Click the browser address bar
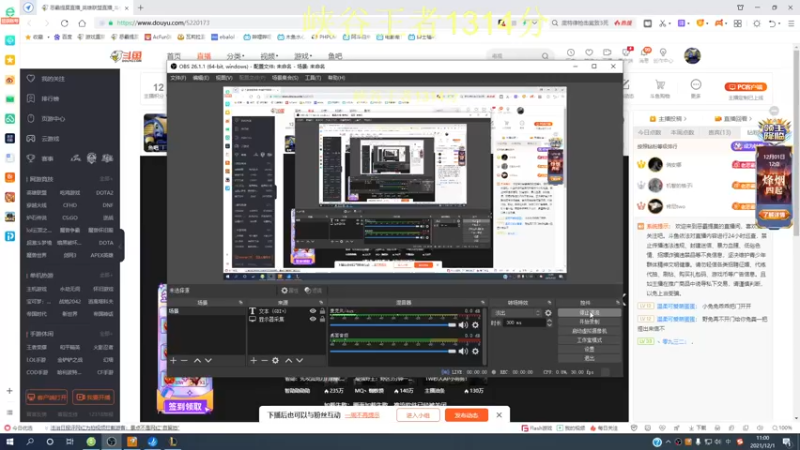Screen dimensions: 800x450 296,23
